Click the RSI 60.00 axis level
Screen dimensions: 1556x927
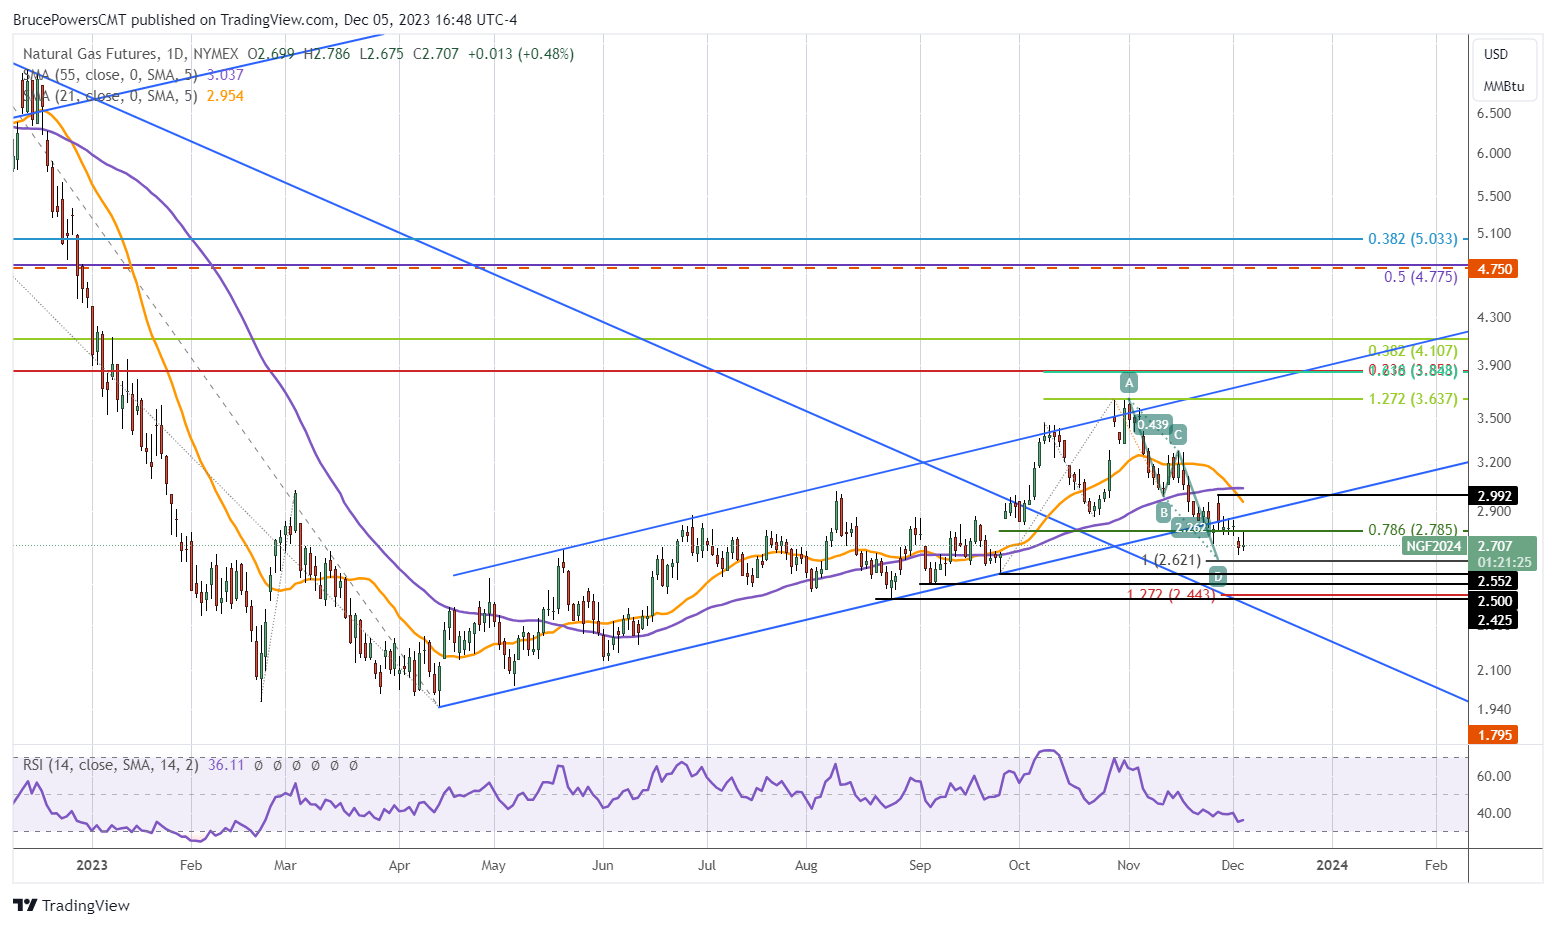point(1494,777)
